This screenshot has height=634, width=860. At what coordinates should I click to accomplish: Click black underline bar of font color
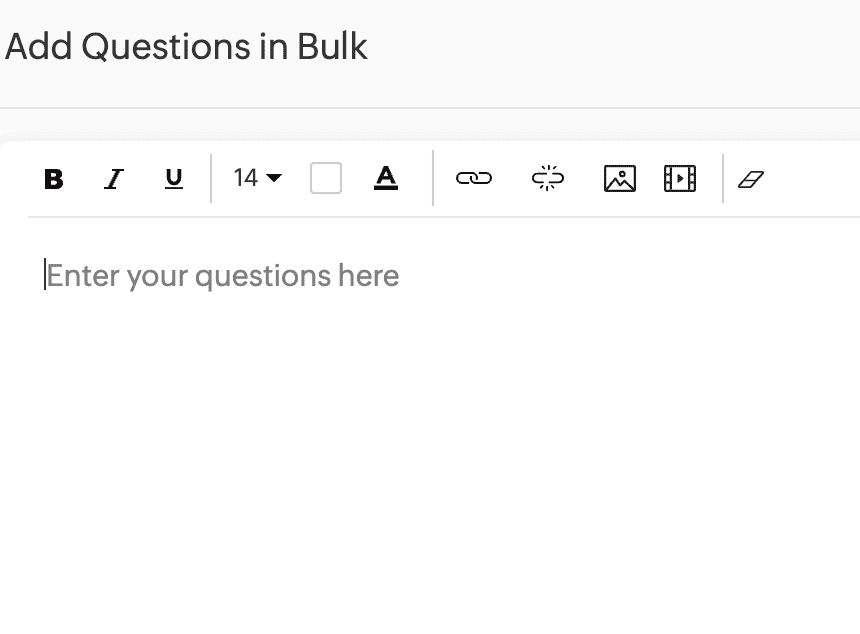click(x=386, y=188)
